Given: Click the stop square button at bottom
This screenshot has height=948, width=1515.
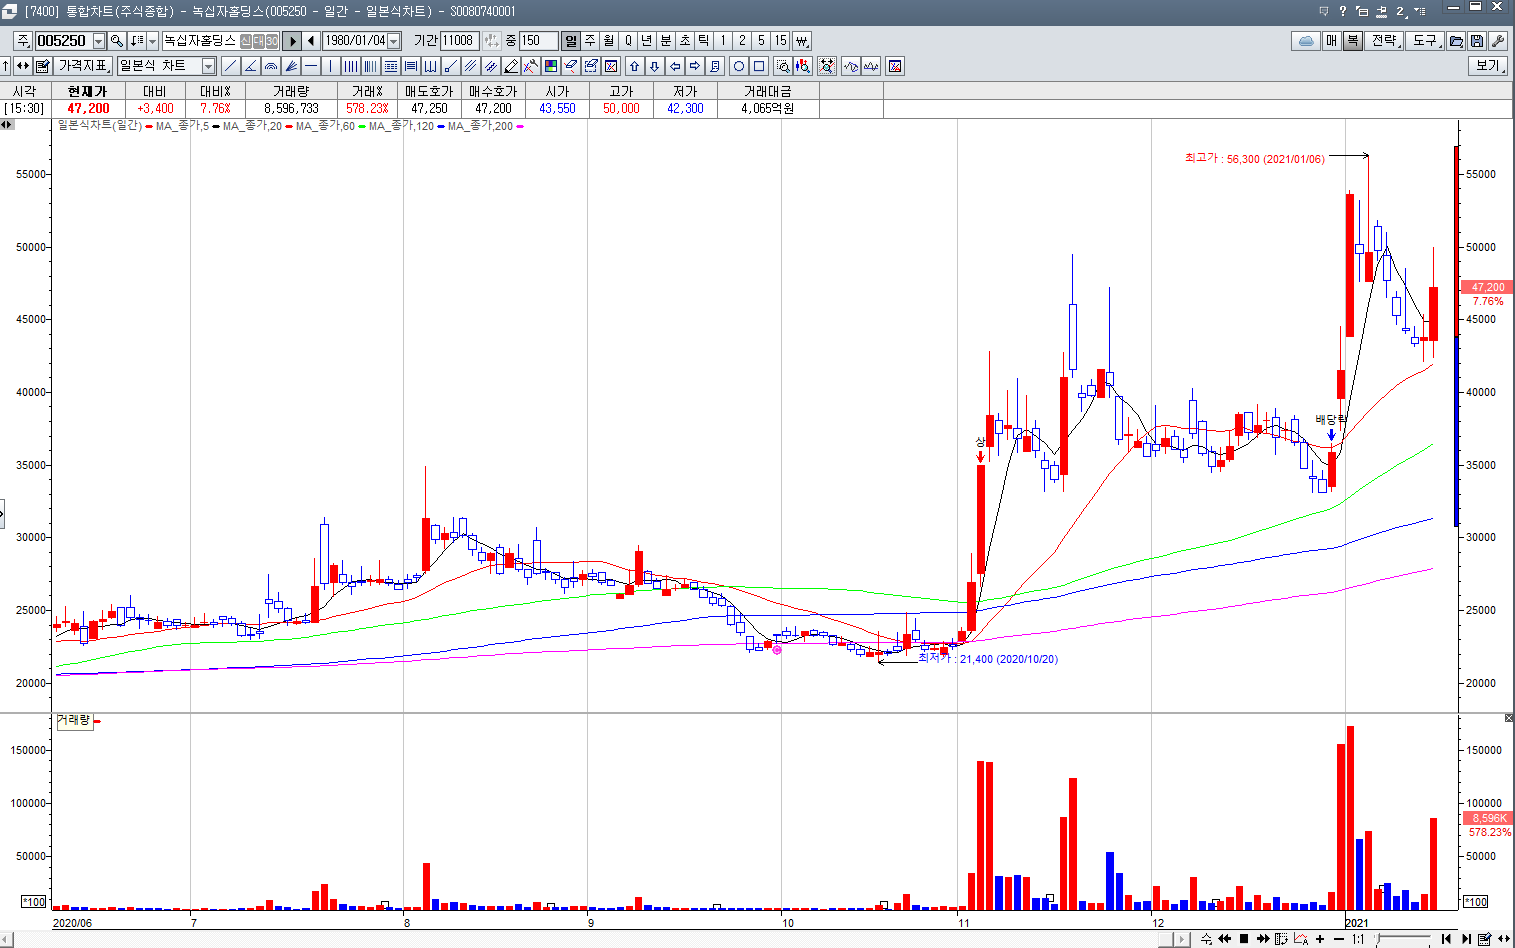Looking at the screenshot, I should [x=1244, y=939].
